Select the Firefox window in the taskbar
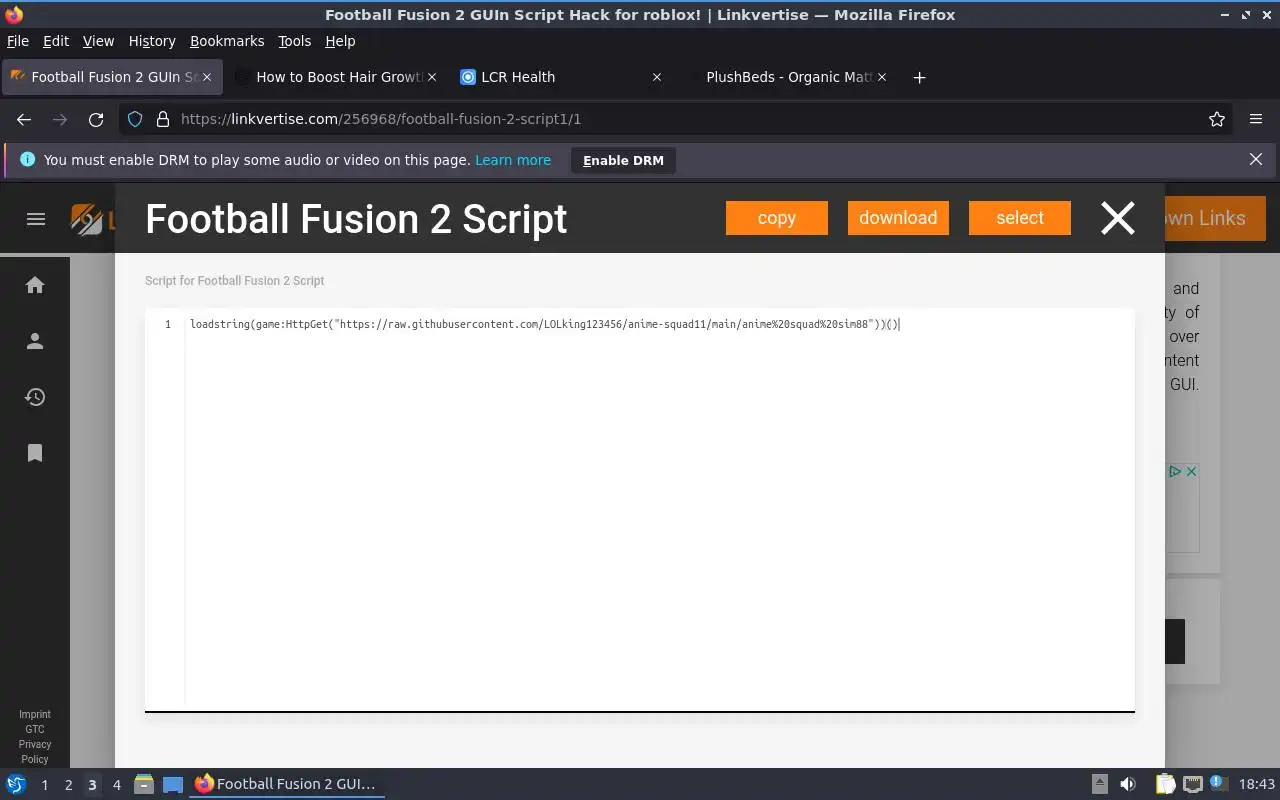The height and width of the screenshot is (800, 1280). coord(286,784)
